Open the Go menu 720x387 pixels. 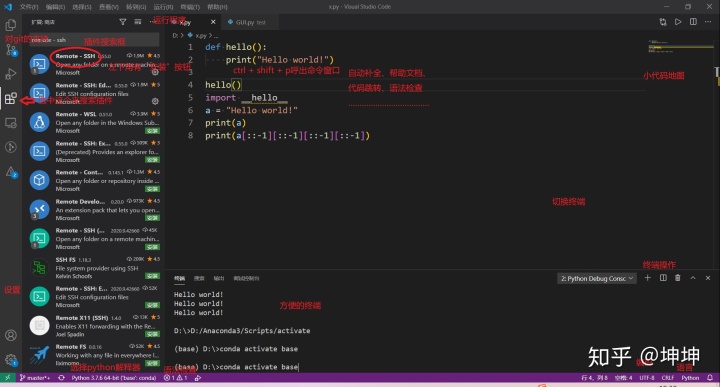[x=136, y=7]
